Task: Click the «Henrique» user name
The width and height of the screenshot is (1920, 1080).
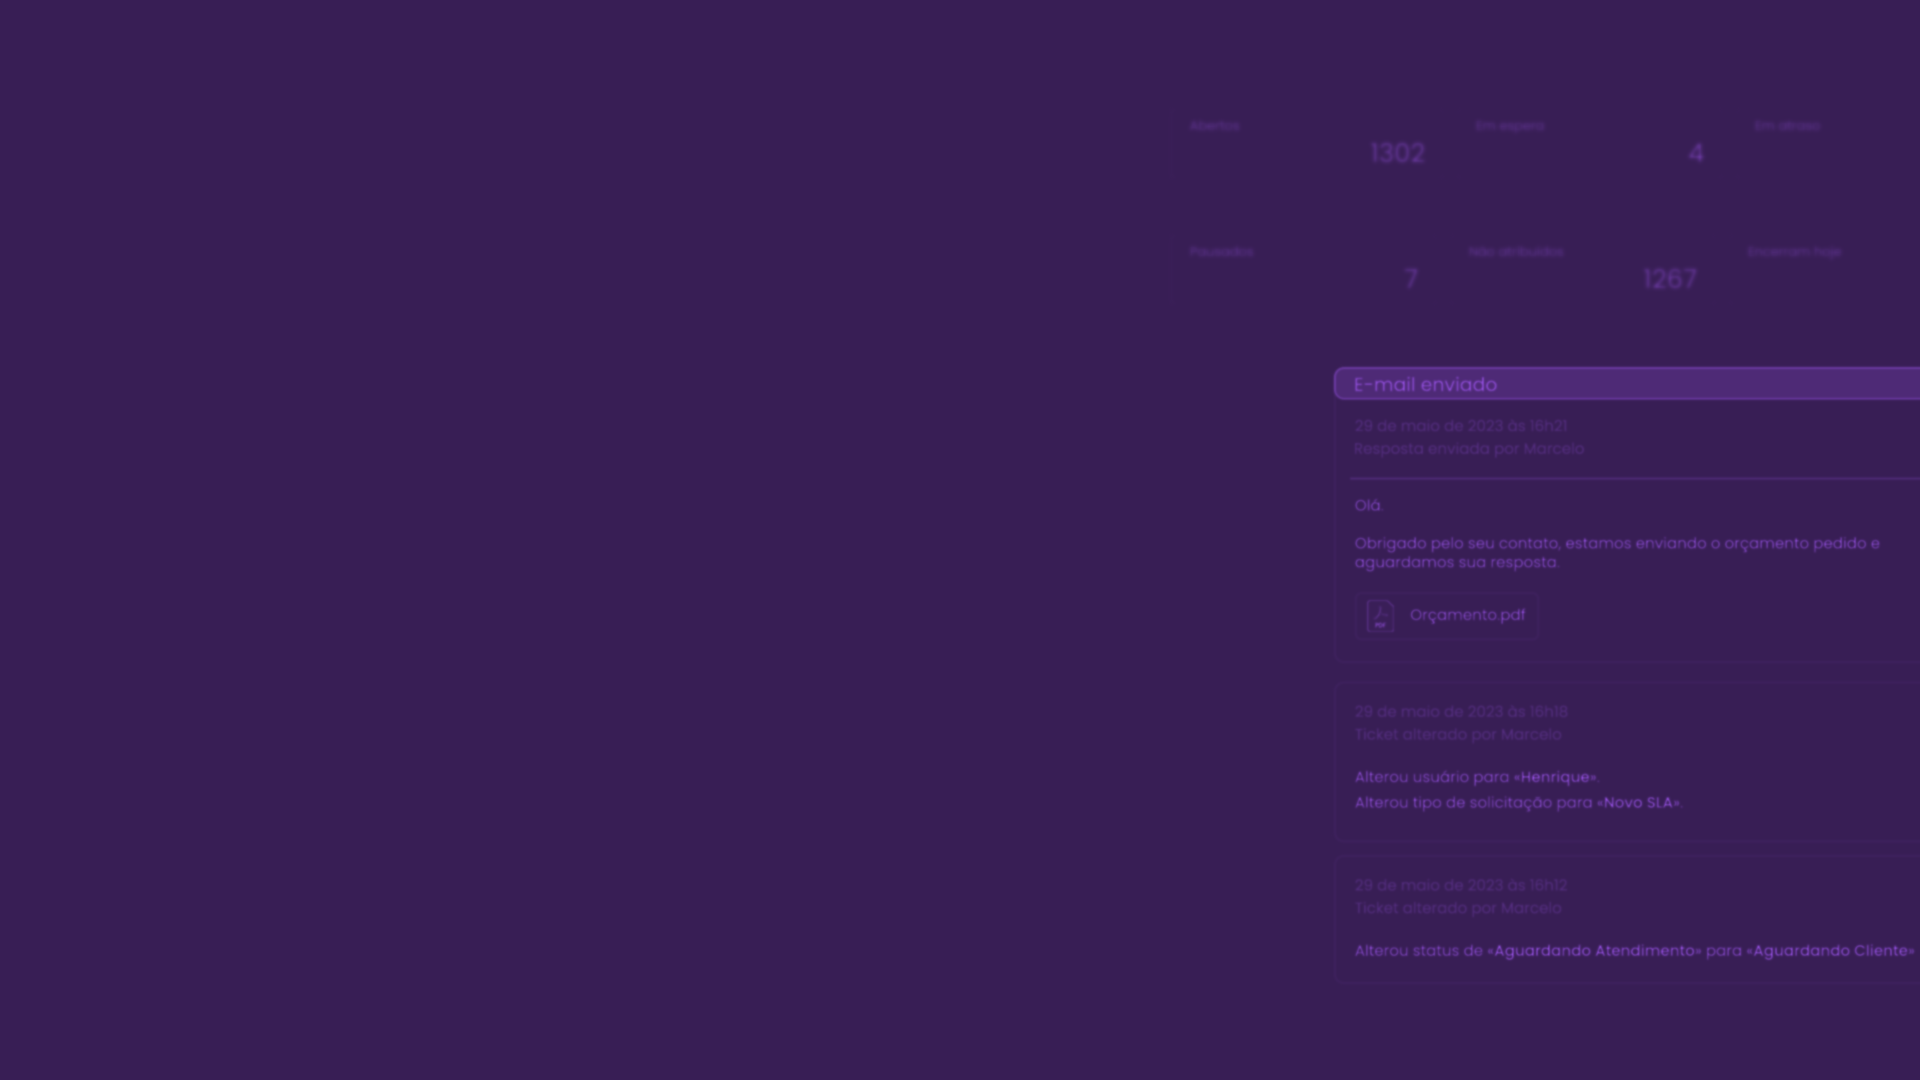Action: [x=1555, y=777]
